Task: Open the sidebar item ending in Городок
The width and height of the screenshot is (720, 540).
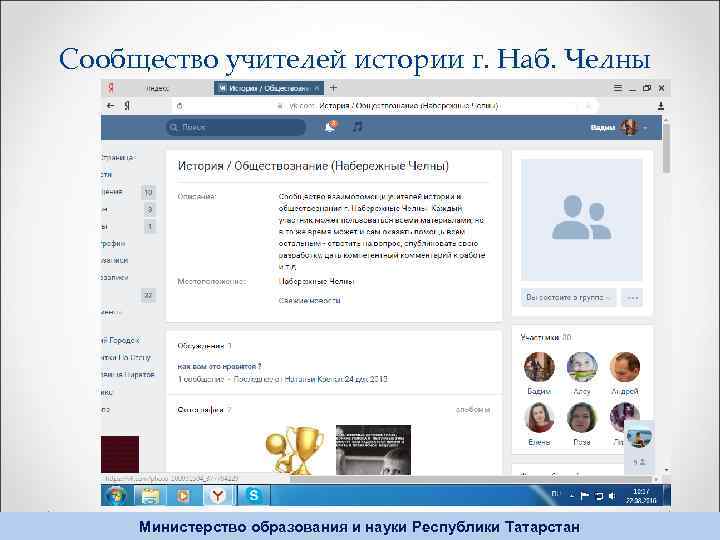Action: click(x=120, y=340)
